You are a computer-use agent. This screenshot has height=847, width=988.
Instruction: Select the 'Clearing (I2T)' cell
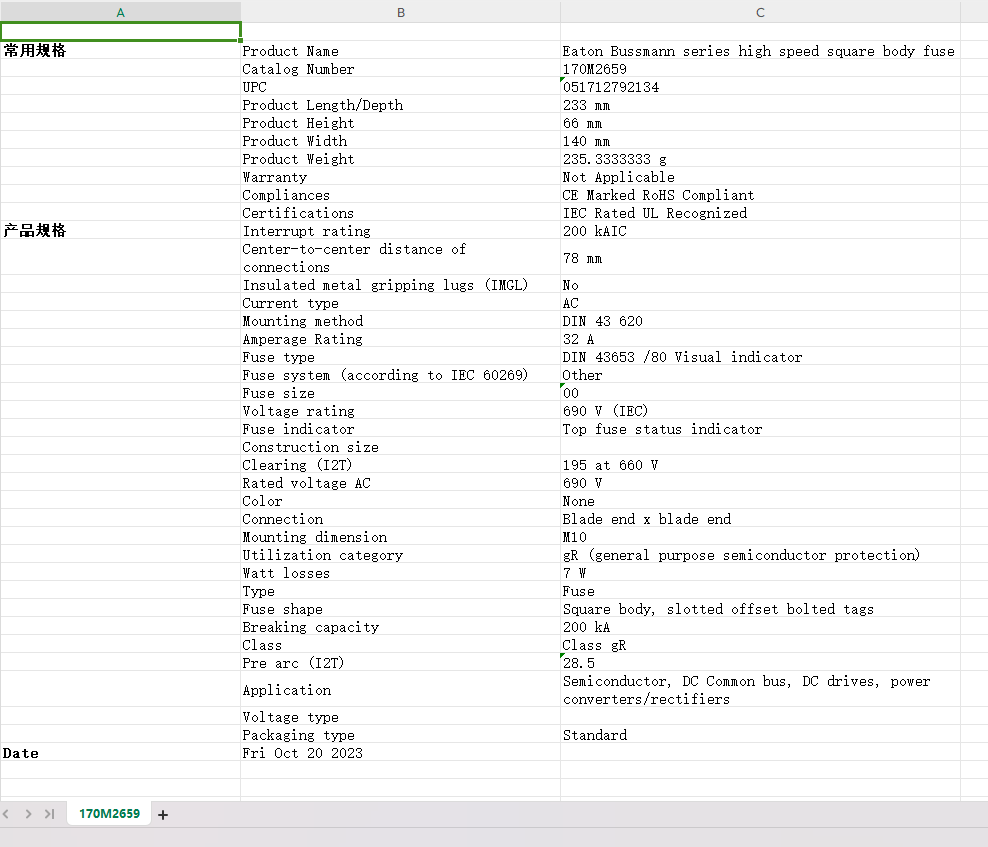401,465
